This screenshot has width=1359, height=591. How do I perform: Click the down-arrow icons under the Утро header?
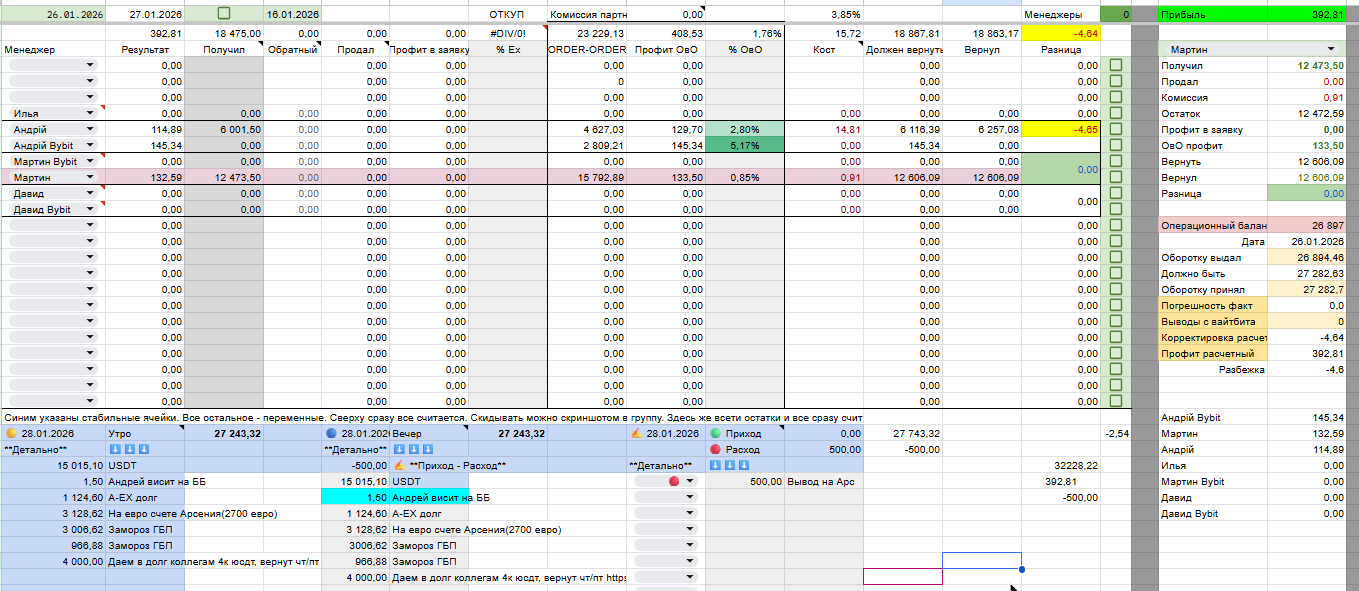click(x=128, y=449)
